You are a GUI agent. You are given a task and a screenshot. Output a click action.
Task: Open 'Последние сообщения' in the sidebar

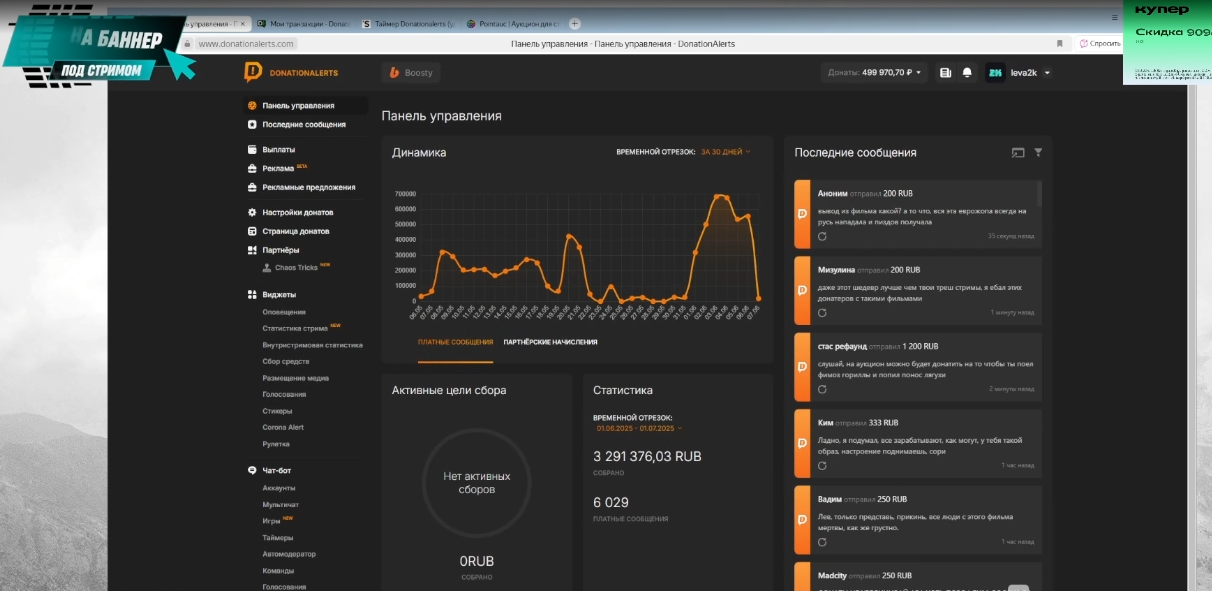click(x=304, y=124)
